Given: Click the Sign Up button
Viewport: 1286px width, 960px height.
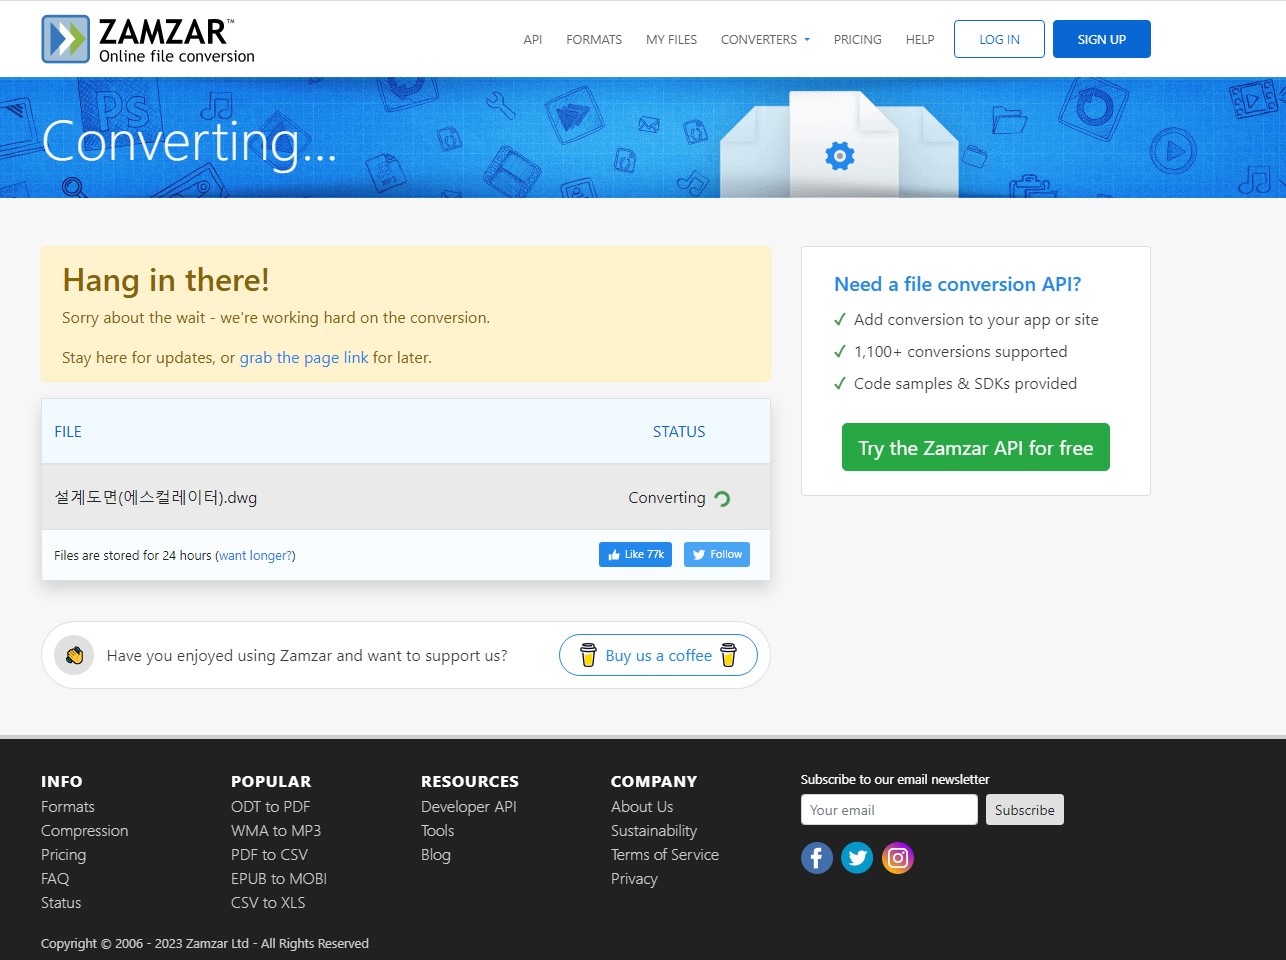Looking at the screenshot, I should click(x=1102, y=39).
